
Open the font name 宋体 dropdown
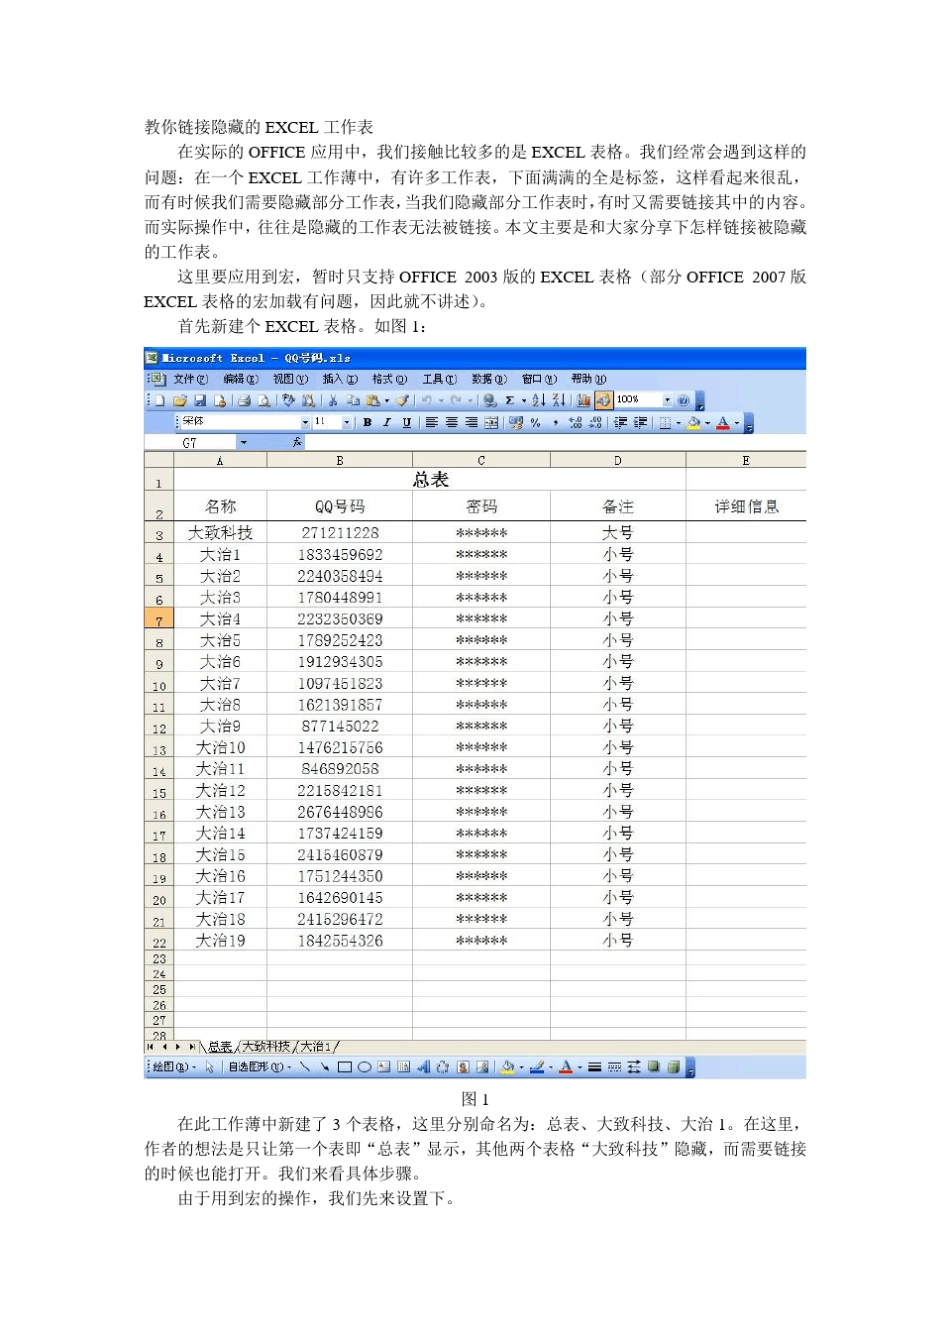point(305,423)
